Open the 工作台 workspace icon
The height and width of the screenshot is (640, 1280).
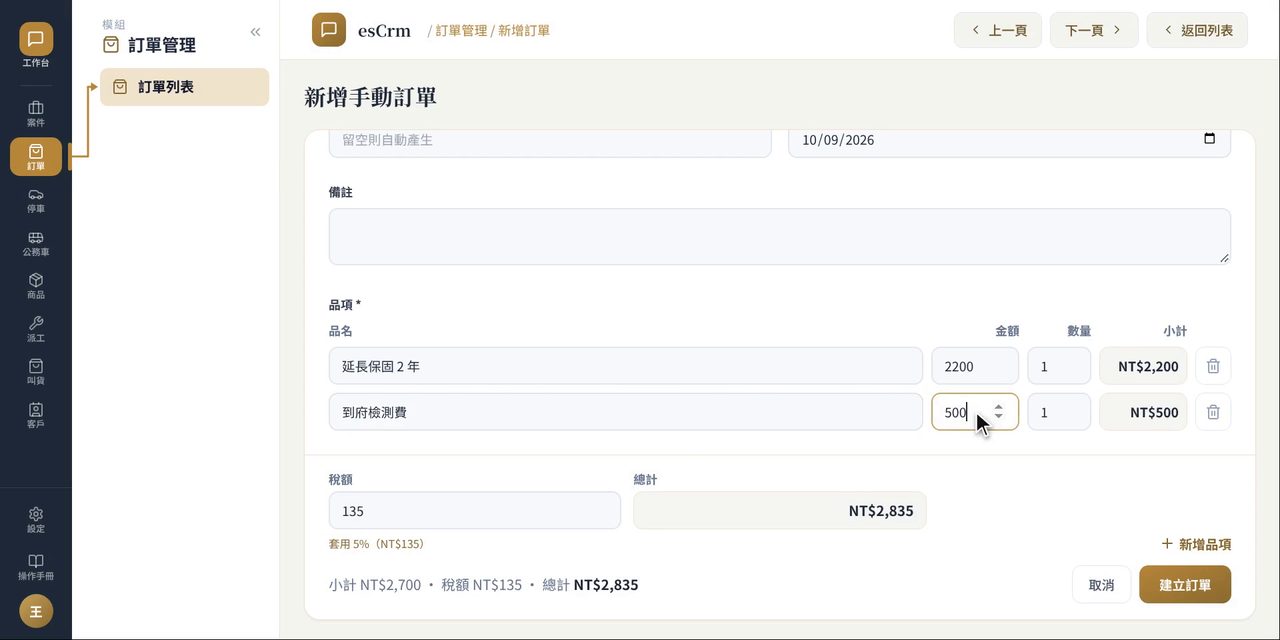(36, 45)
